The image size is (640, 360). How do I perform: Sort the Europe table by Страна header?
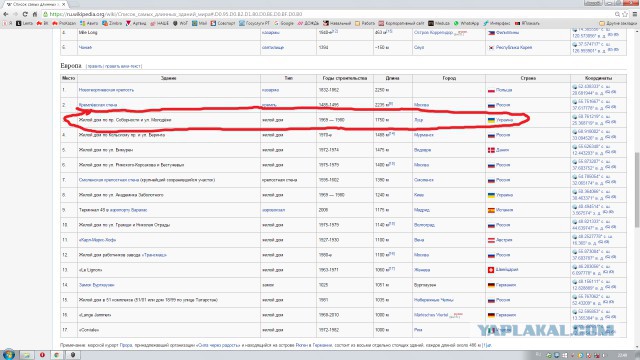(x=528, y=78)
